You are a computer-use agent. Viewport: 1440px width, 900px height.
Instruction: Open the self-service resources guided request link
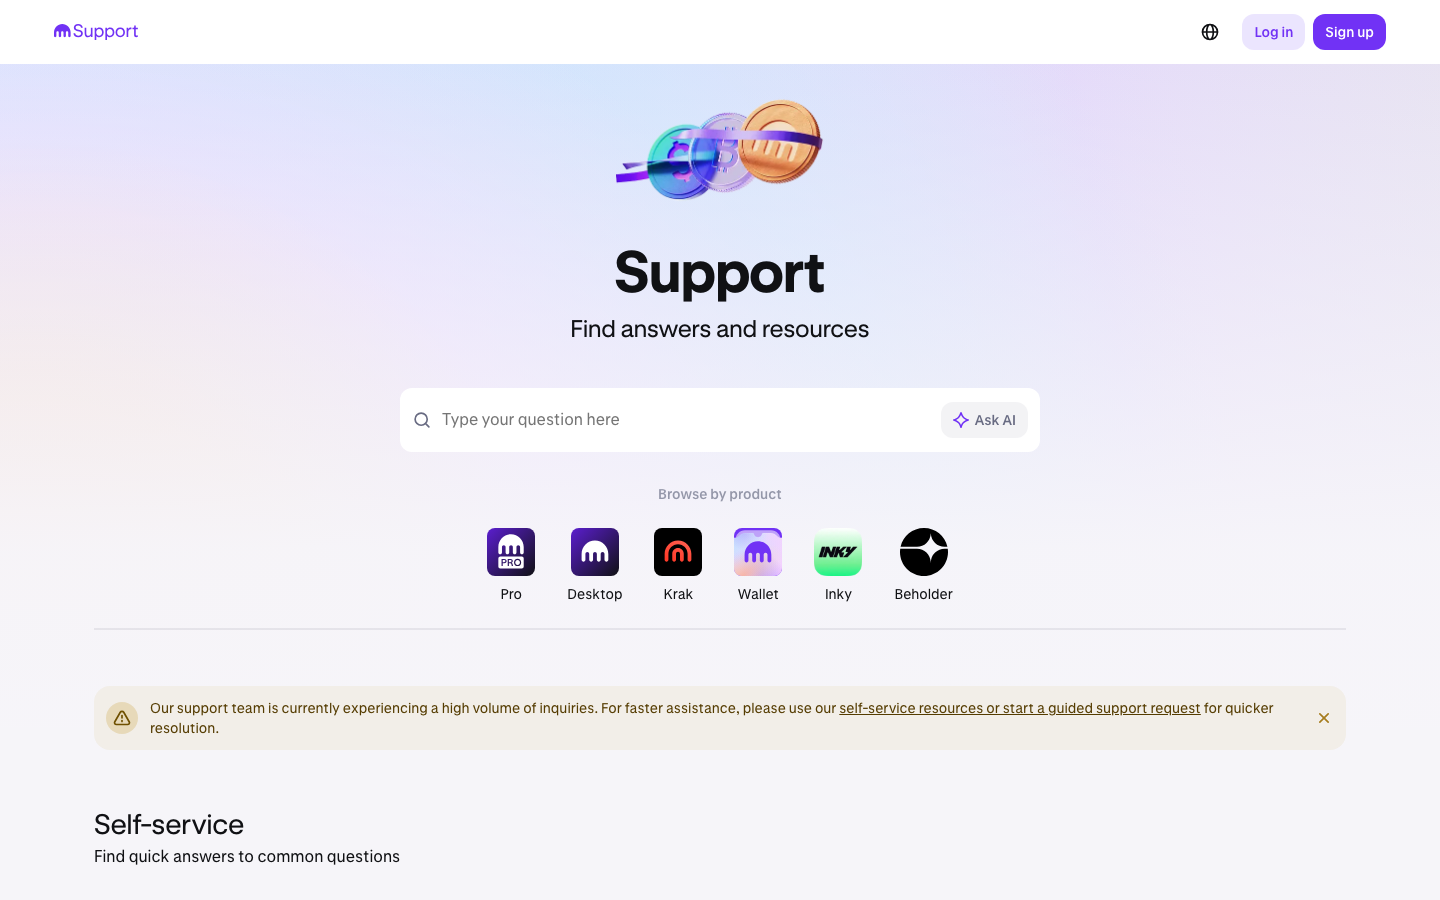point(1019,708)
